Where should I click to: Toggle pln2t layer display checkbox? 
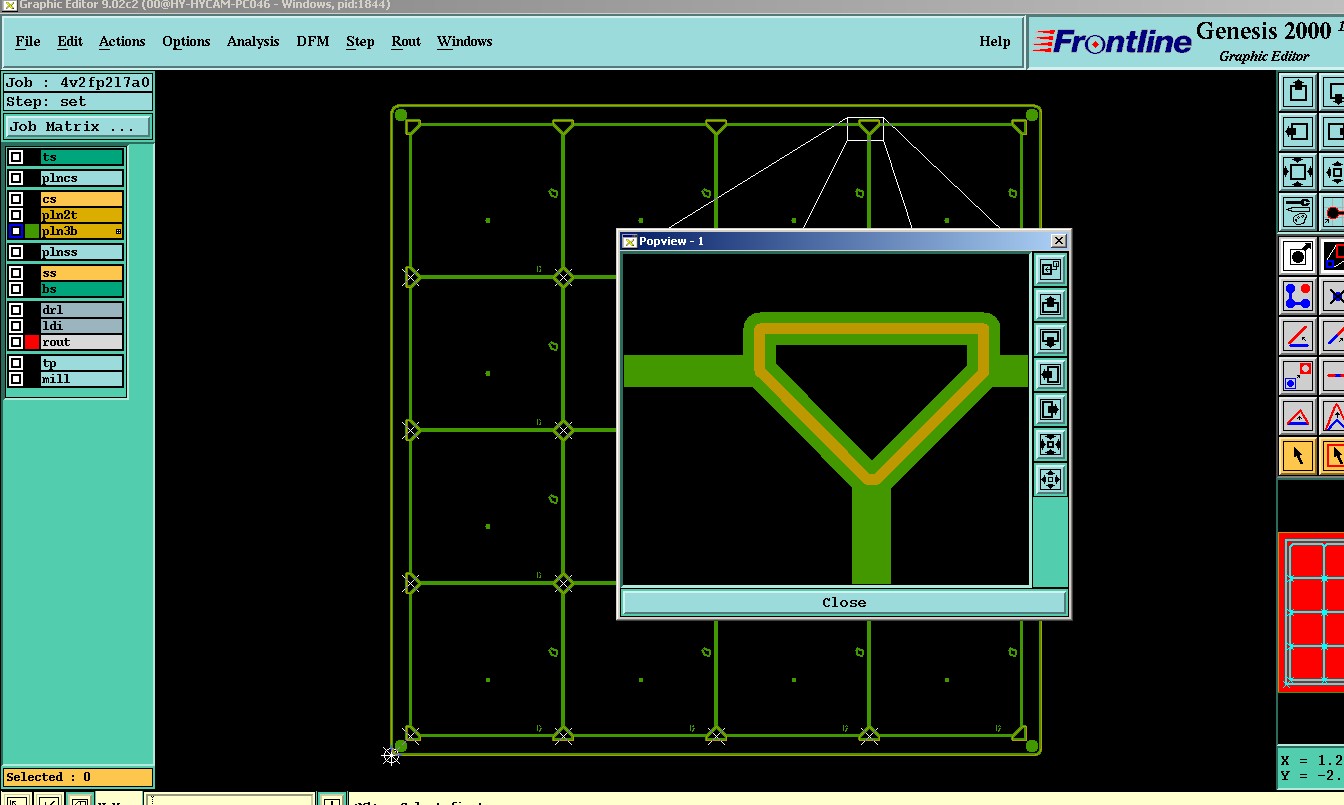point(16,215)
